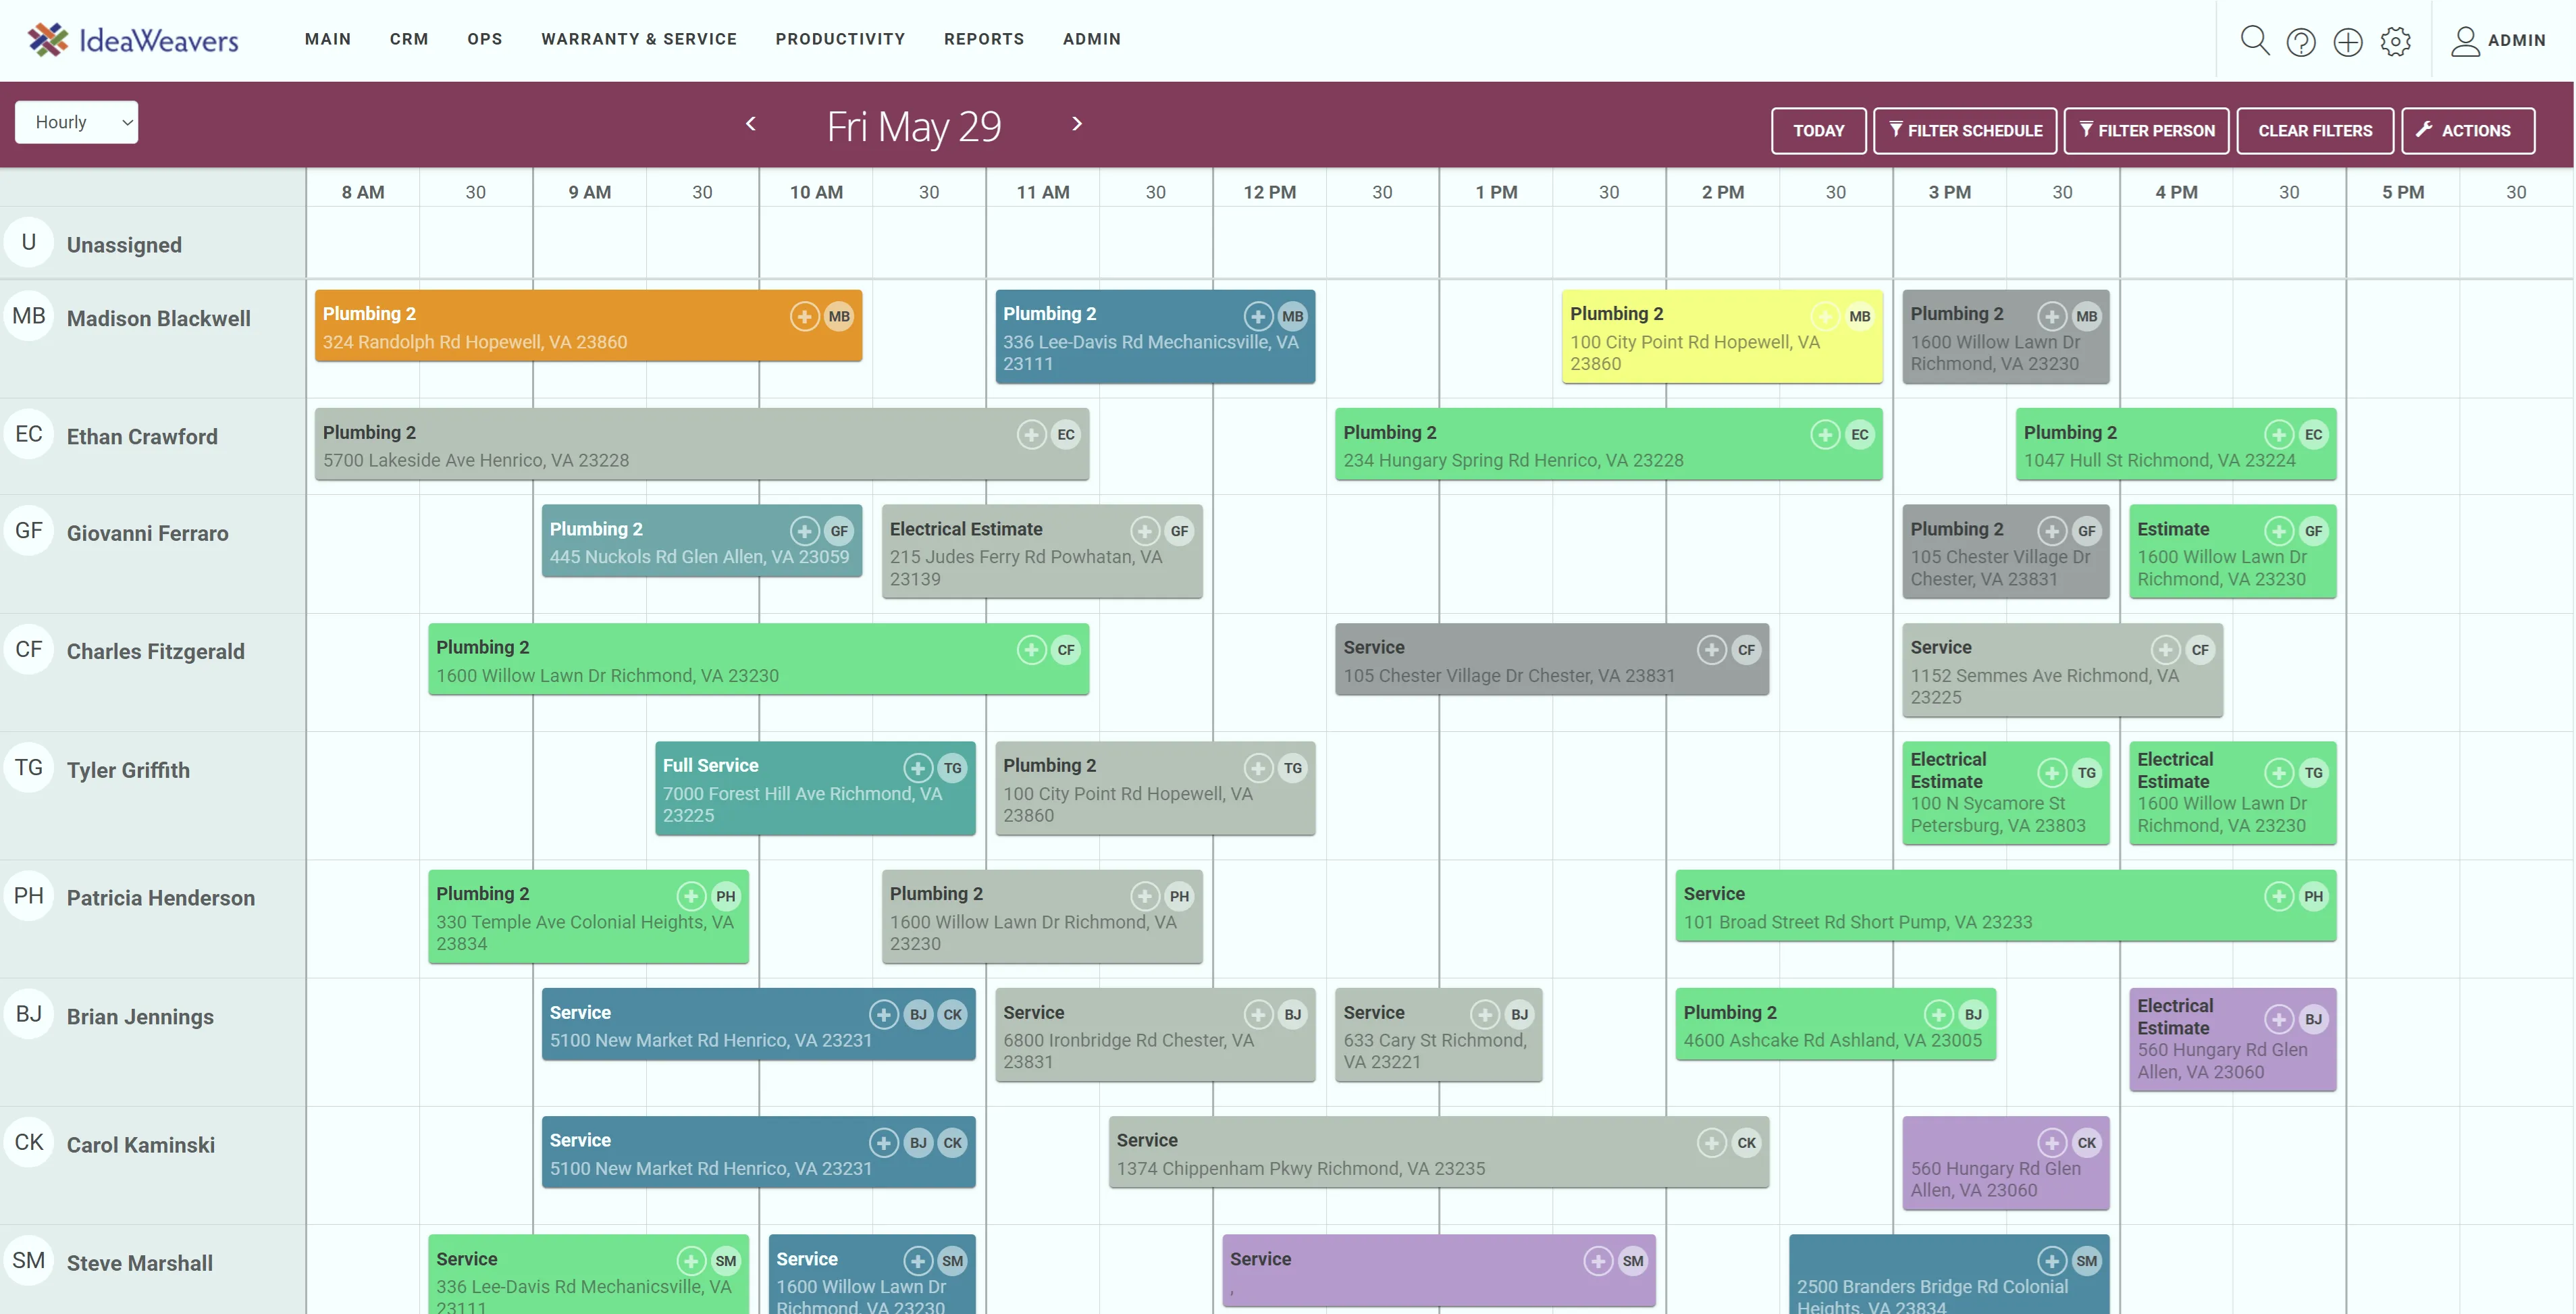Click plus icon on 445 Nuckols Rd job
The image size is (2576, 1314).
[x=804, y=531]
